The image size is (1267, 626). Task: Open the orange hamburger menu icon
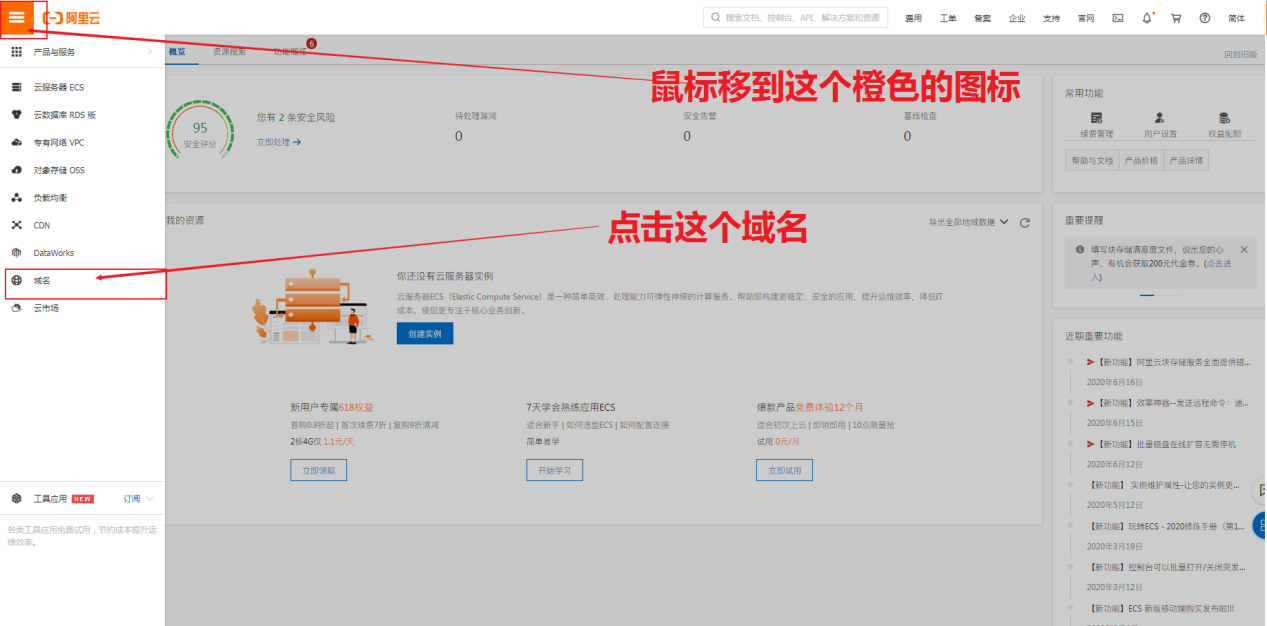17,17
